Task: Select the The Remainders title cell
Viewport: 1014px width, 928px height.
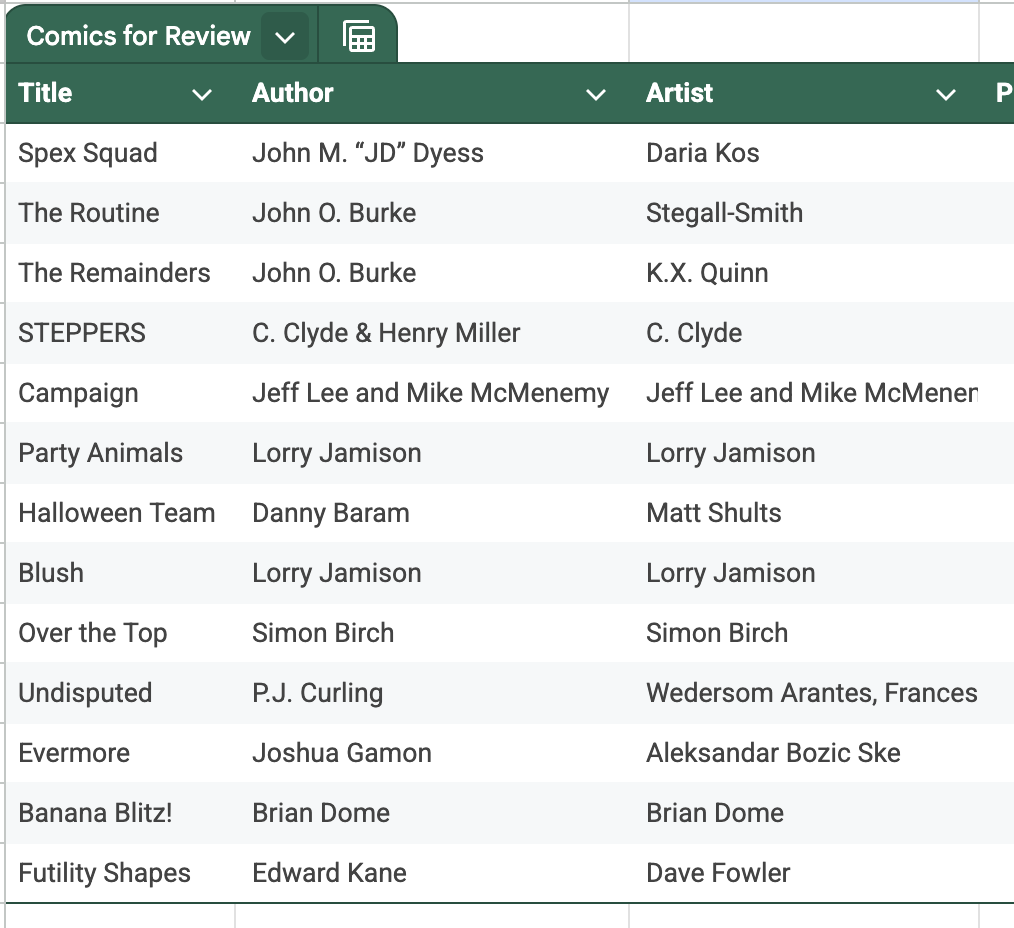Action: point(121,274)
